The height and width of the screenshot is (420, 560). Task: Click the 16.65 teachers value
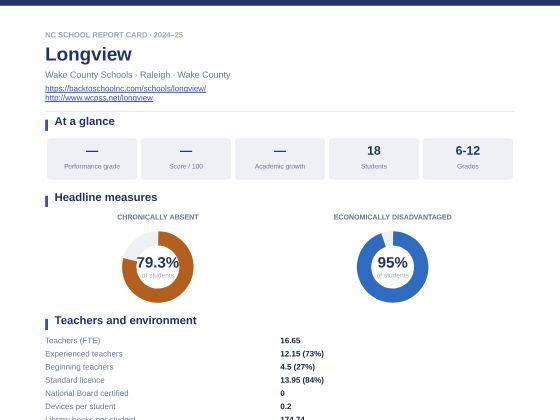[x=290, y=341]
